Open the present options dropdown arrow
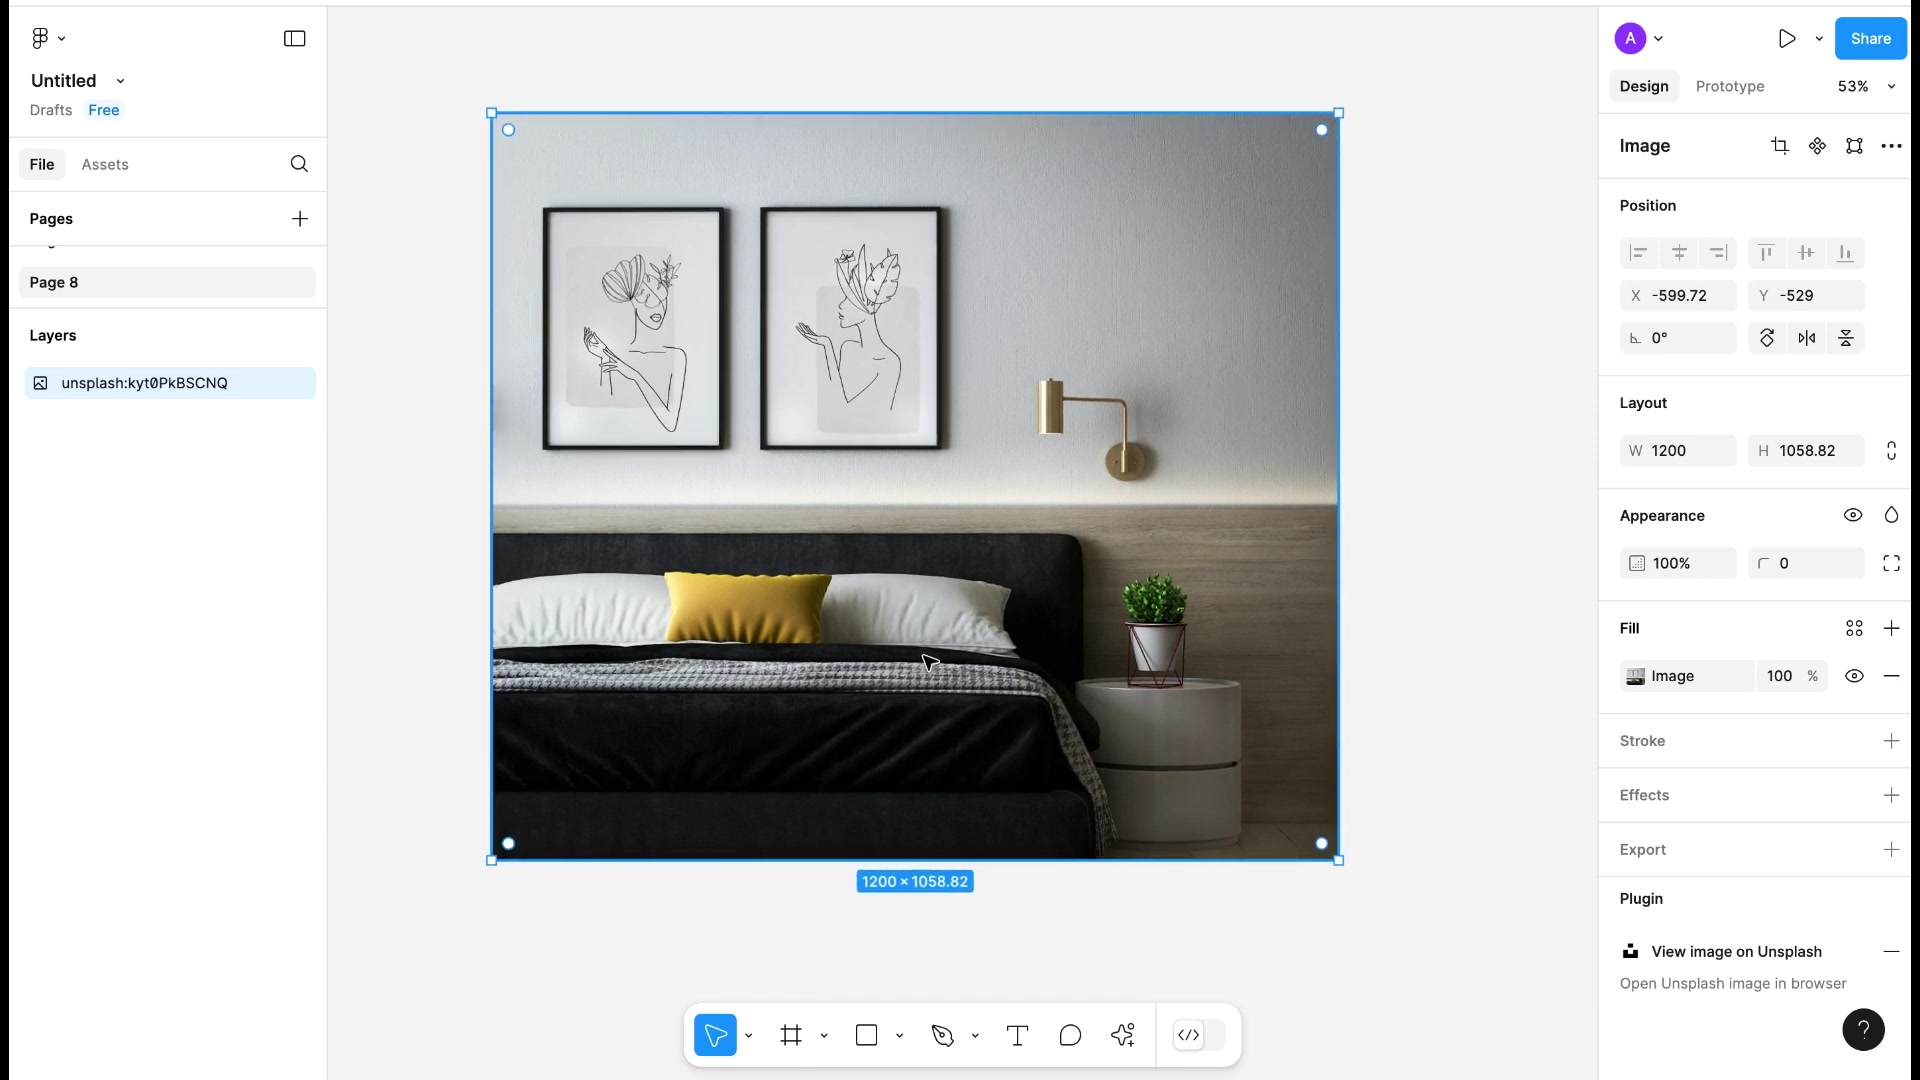 (1819, 38)
